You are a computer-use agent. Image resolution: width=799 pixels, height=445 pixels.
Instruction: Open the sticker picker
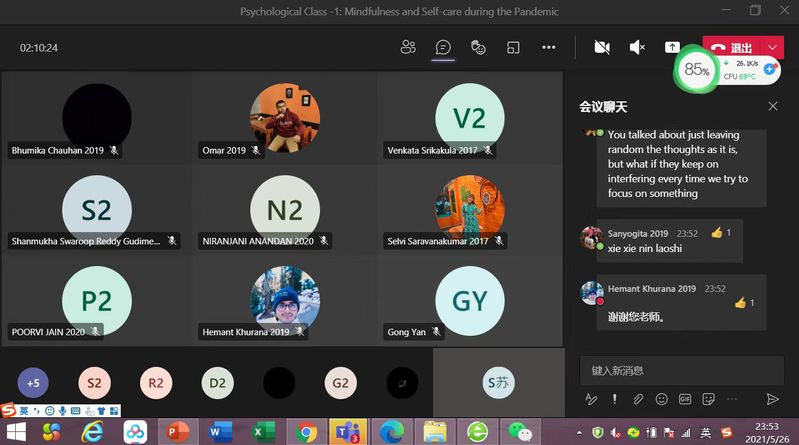click(x=709, y=399)
